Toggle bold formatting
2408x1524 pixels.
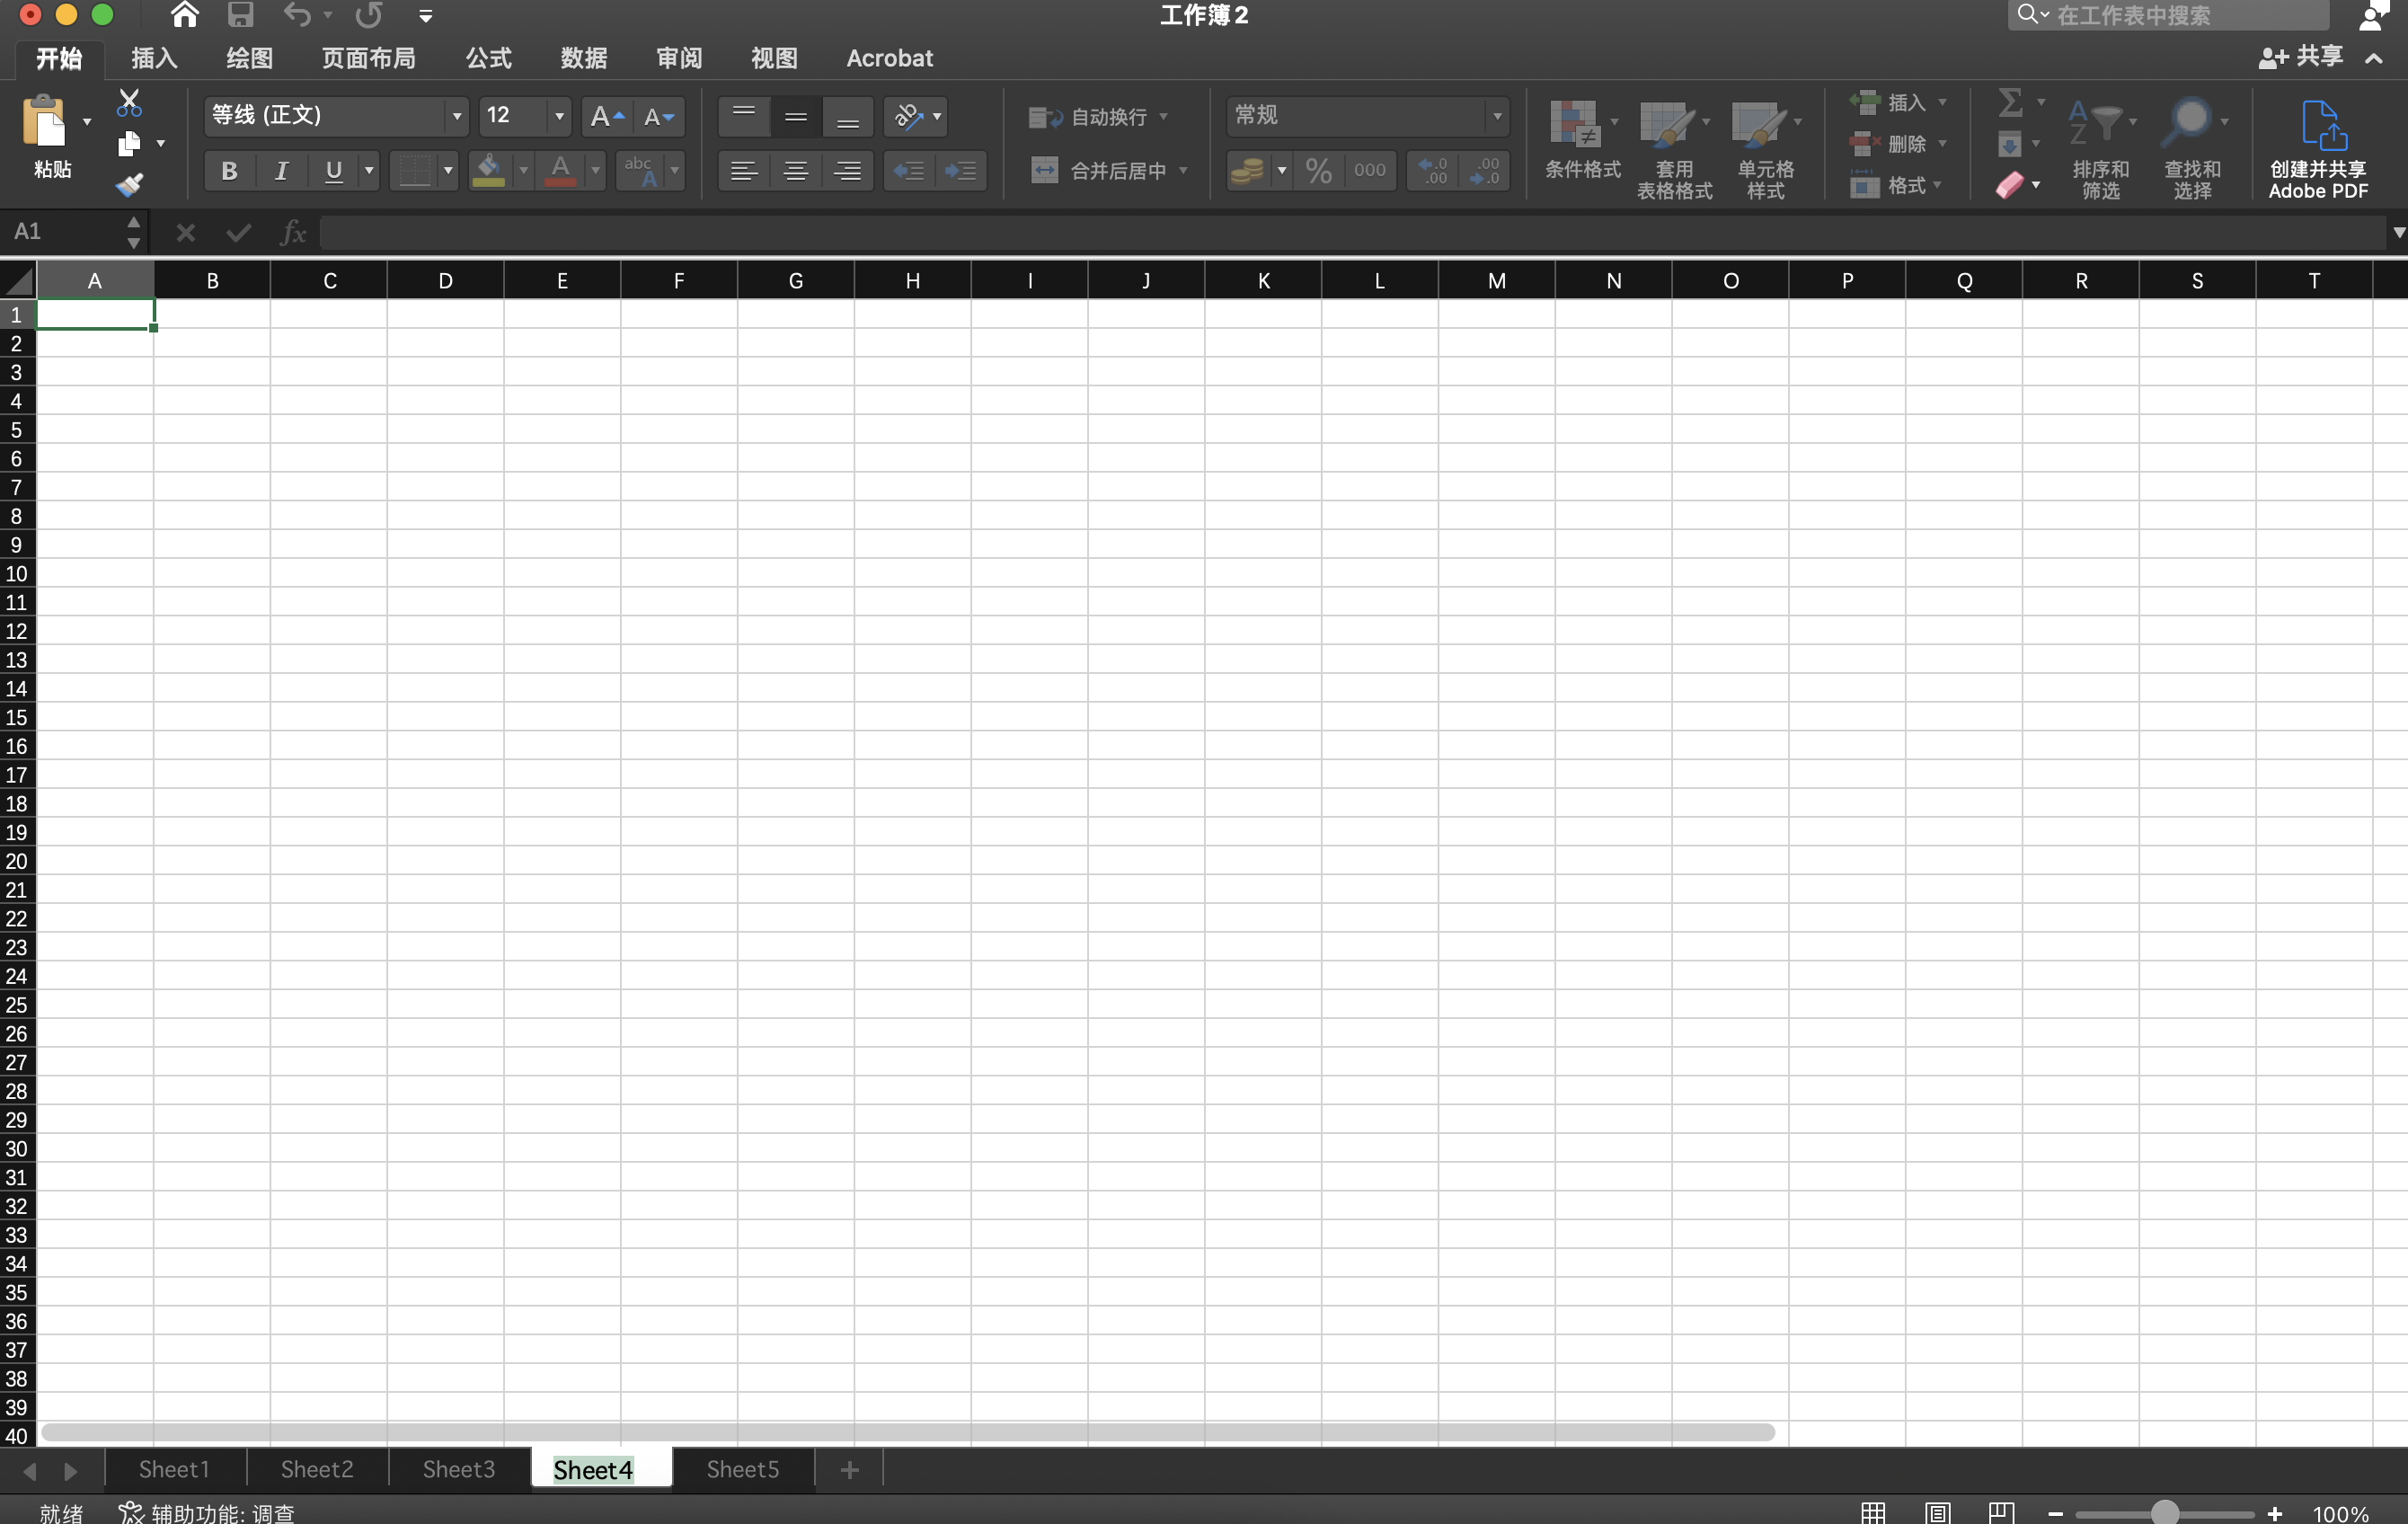tap(229, 170)
